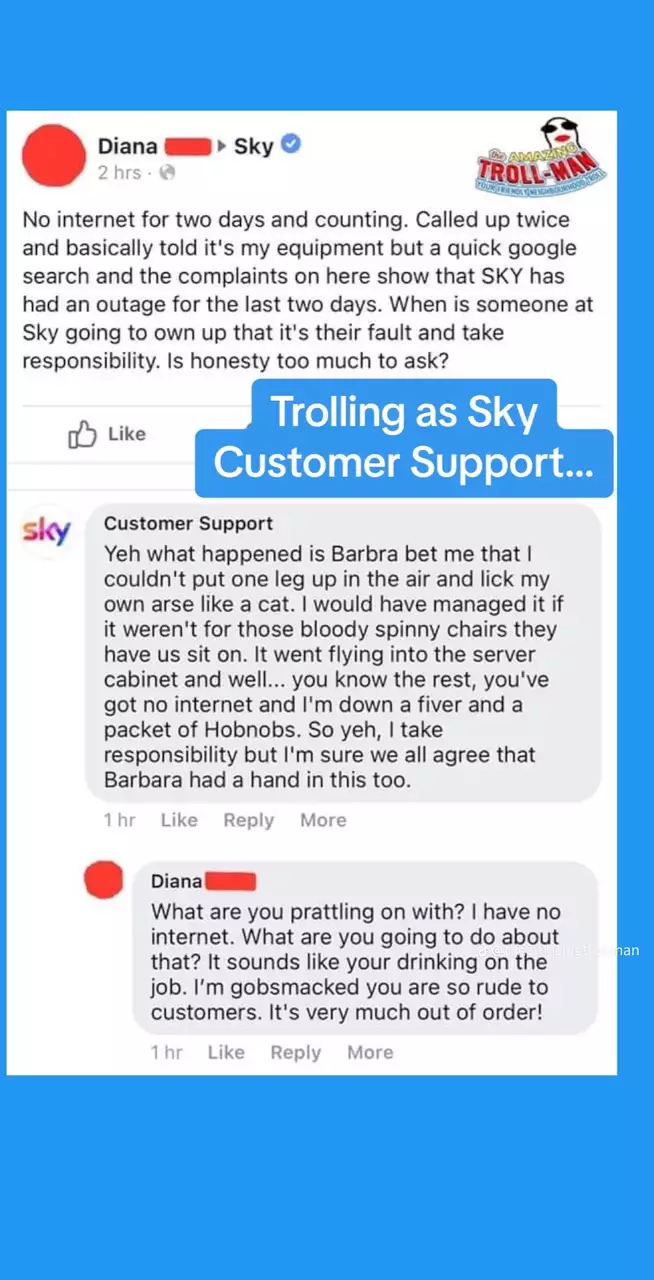Open More options under Diana's reply
Image resolution: width=654 pixels, height=1280 pixels.
coord(370,1052)
